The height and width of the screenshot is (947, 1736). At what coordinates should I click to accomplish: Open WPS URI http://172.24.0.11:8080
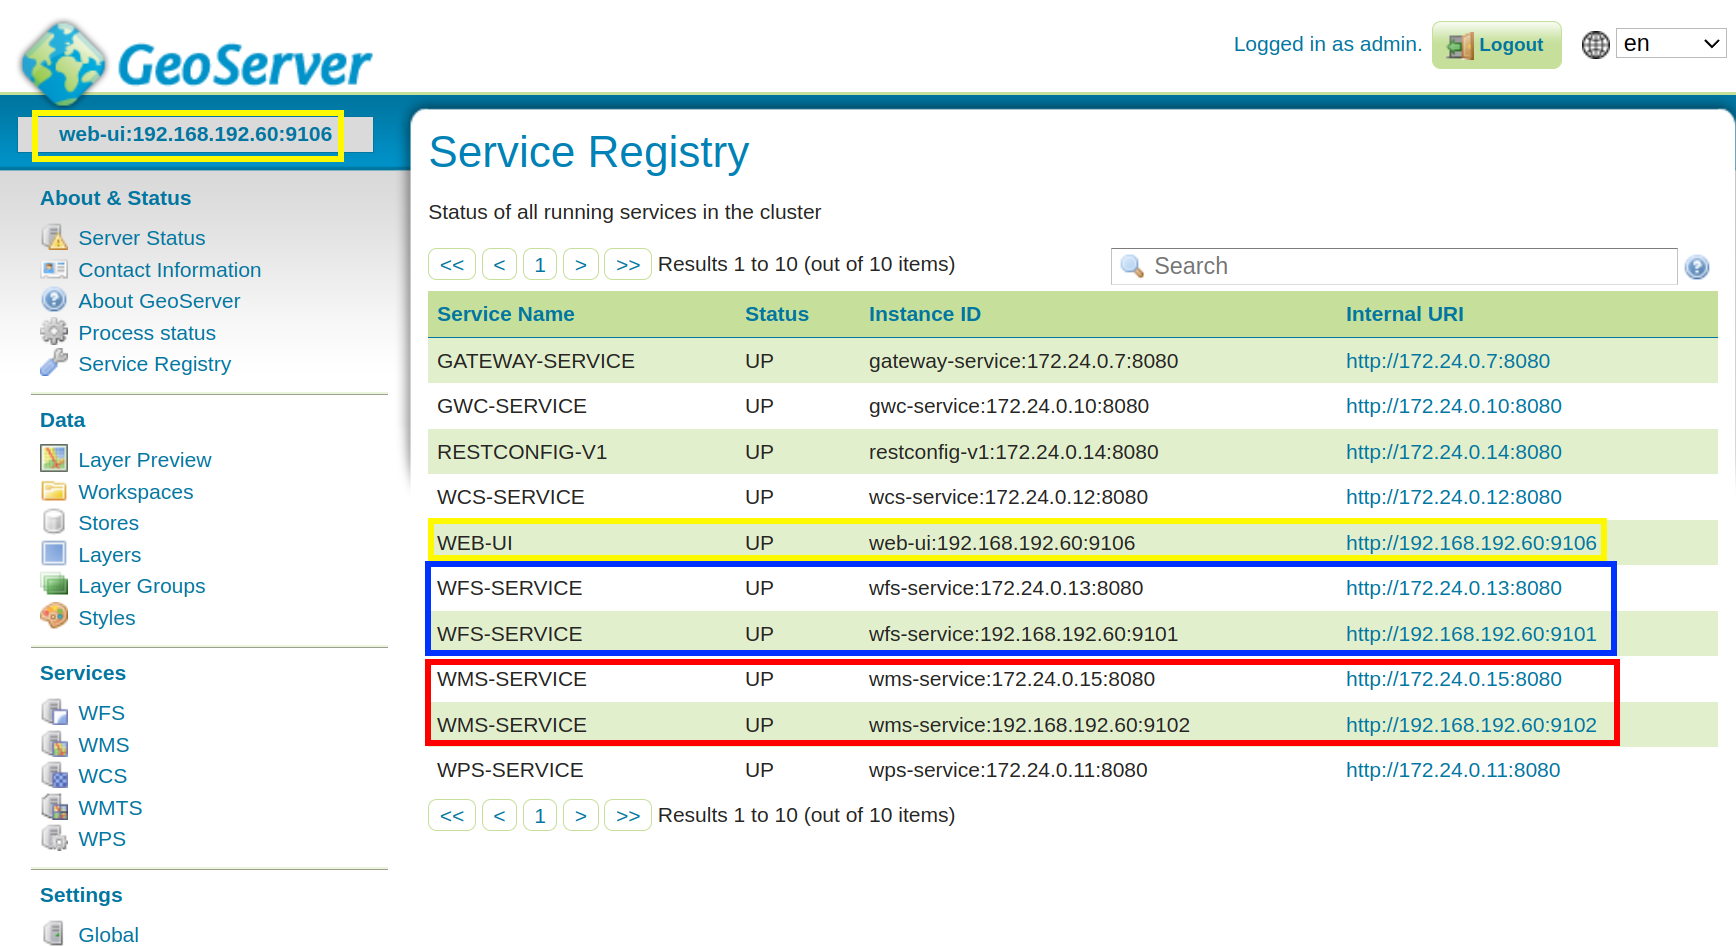click(1453, 770)
